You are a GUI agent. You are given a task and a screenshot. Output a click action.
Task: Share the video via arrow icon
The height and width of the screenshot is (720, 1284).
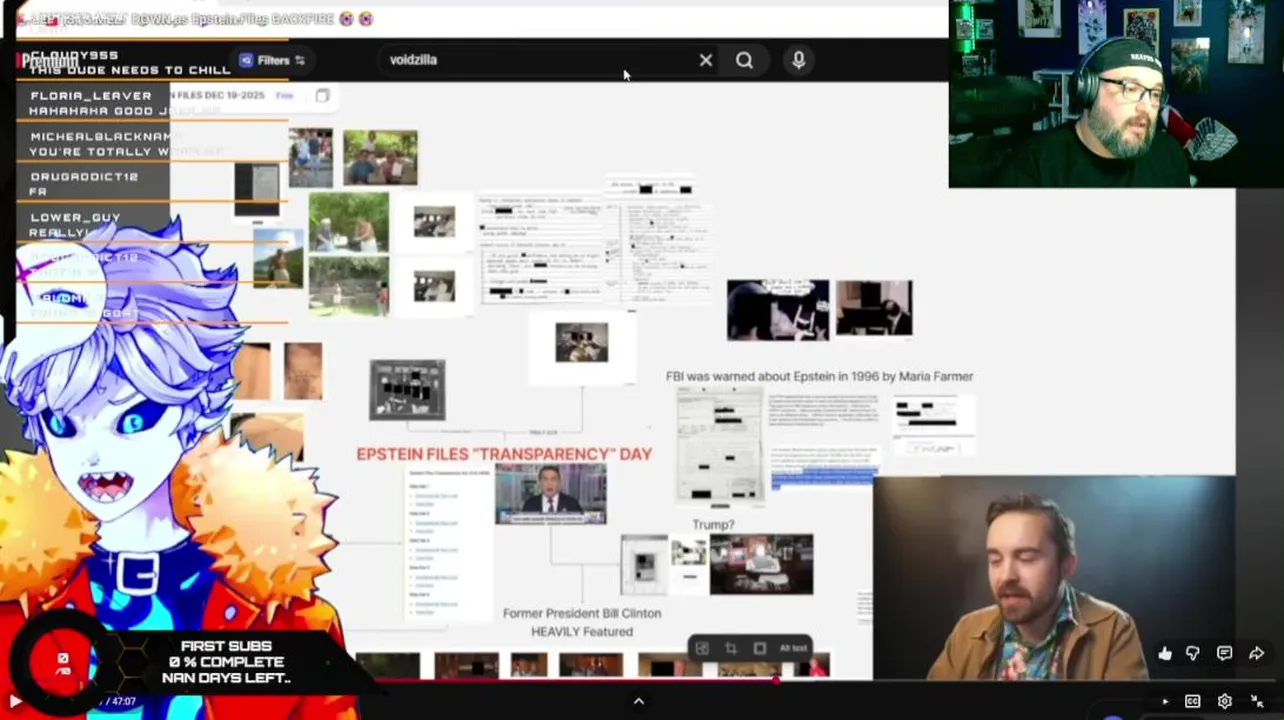point(1256,653)
